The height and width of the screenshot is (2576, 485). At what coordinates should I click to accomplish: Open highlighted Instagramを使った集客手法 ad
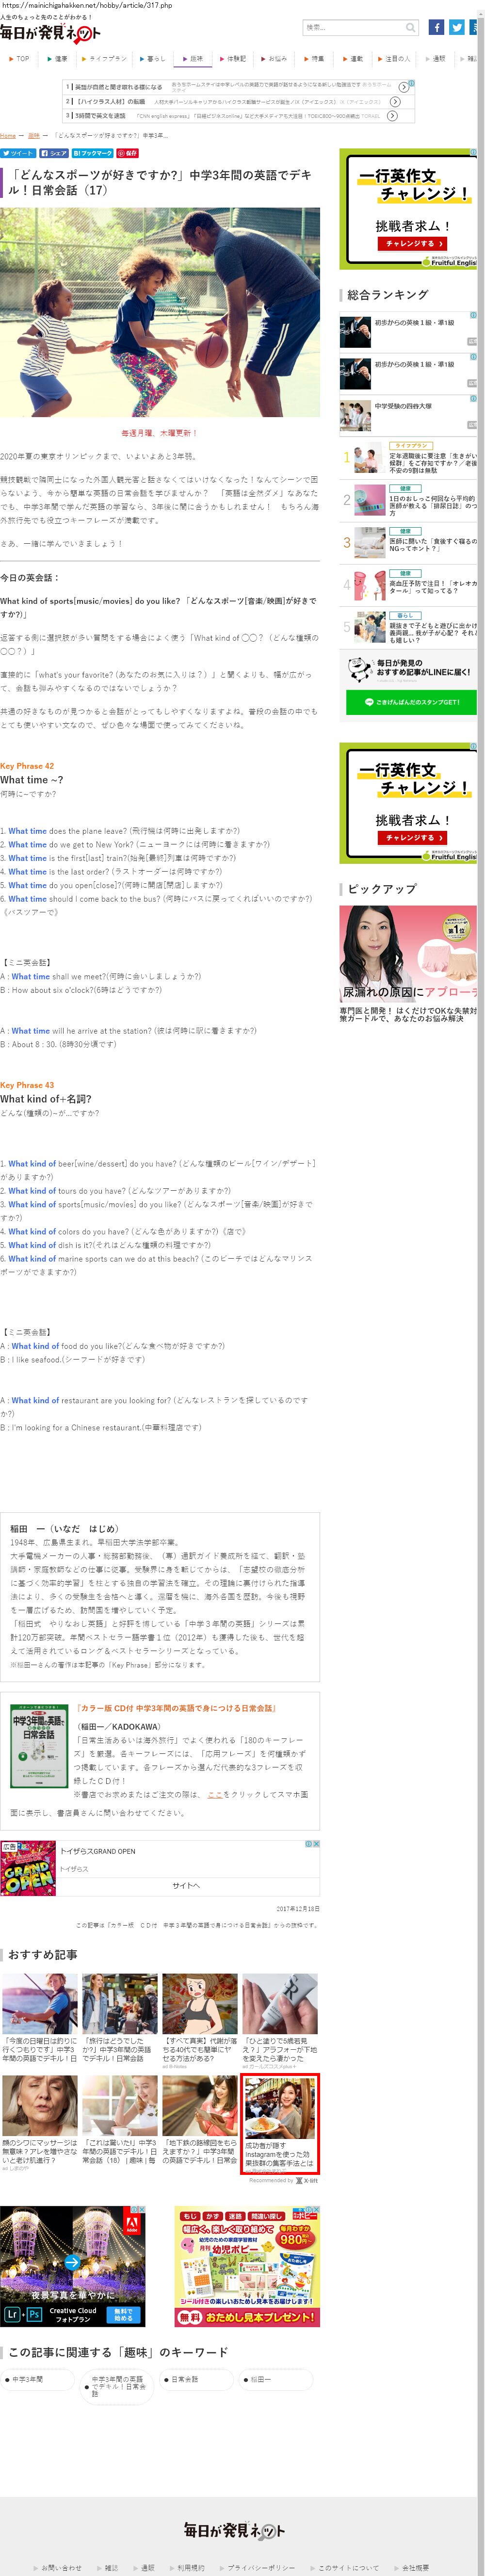(280, 2124)
